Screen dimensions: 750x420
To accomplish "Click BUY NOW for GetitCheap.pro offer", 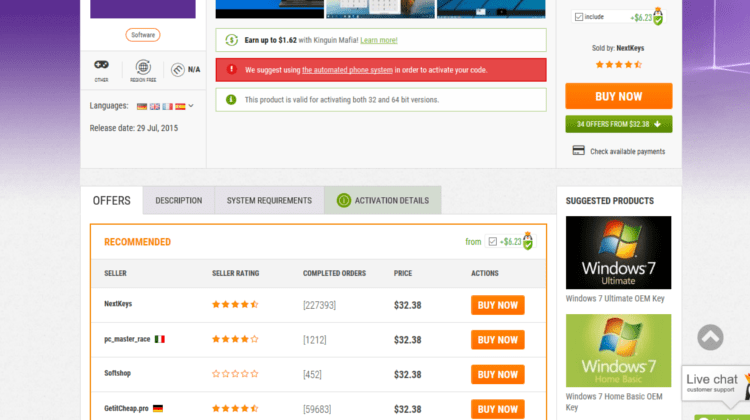I will [497, 409].
